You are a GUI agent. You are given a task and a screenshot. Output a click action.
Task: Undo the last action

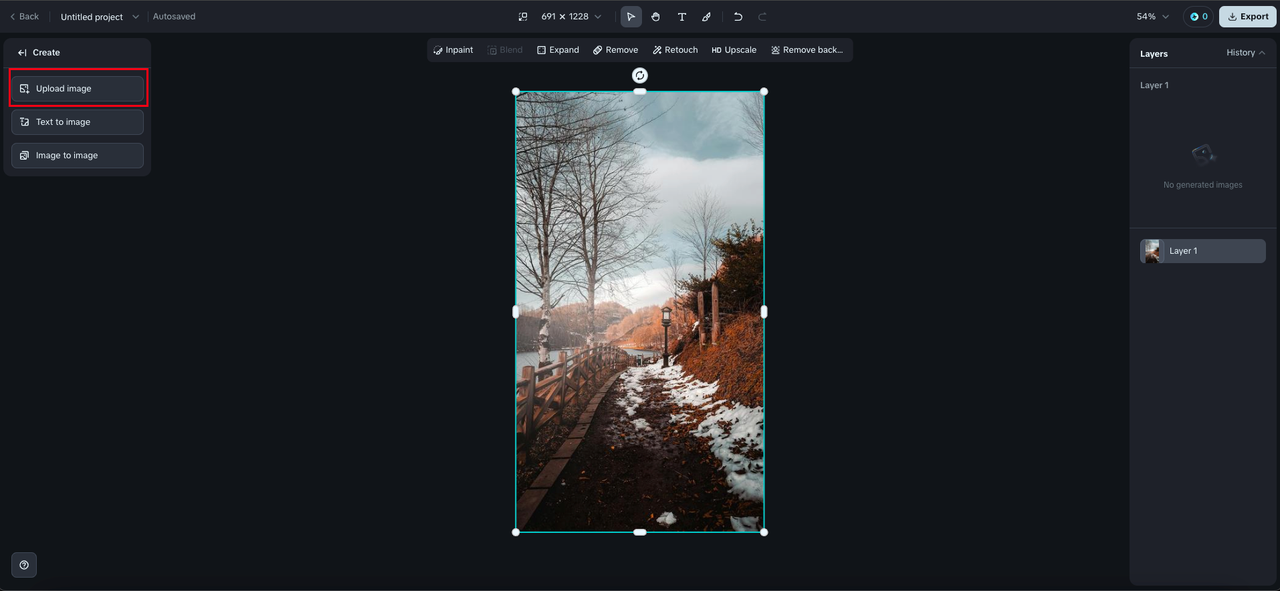point(738,17)
